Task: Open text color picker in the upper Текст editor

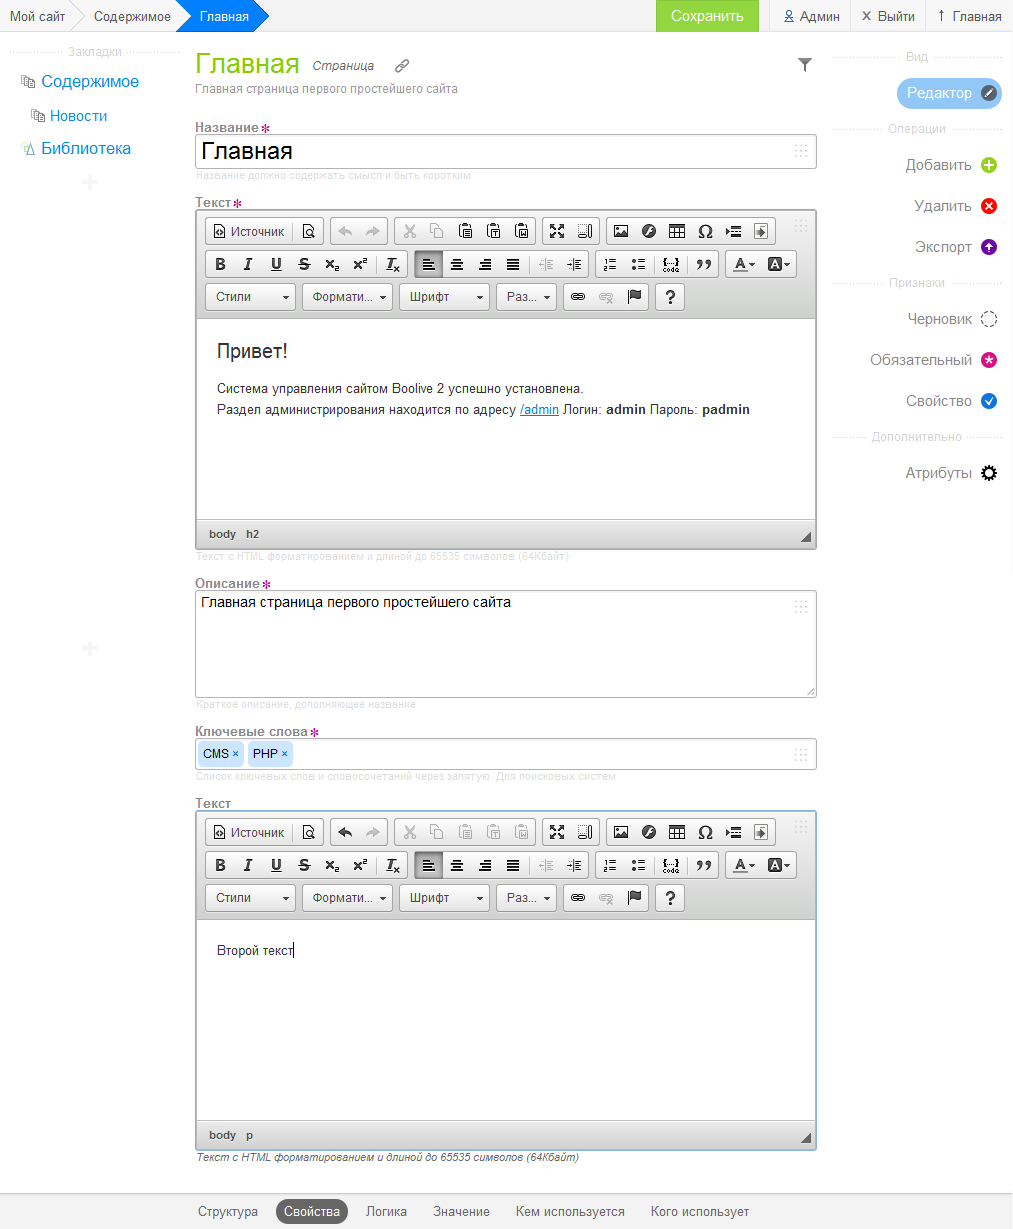Action: (x=743, y=264)
